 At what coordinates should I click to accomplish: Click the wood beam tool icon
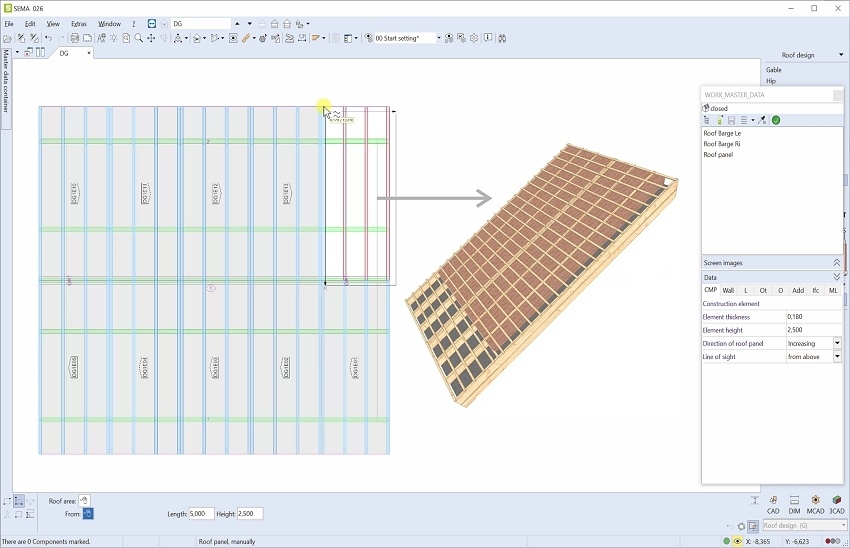[246, 38]
